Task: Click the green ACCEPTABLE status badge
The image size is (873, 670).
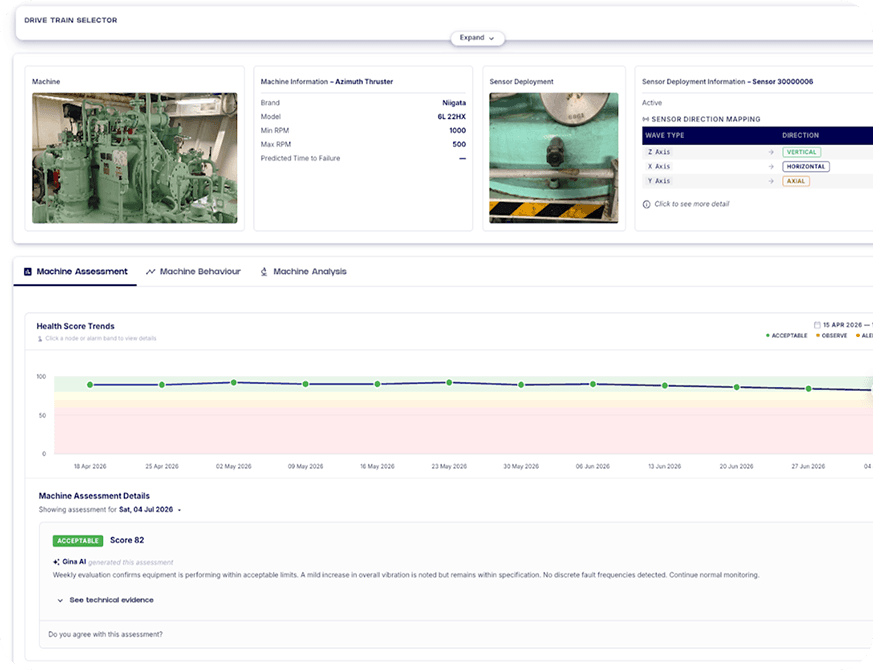Action: pos(78,541)
